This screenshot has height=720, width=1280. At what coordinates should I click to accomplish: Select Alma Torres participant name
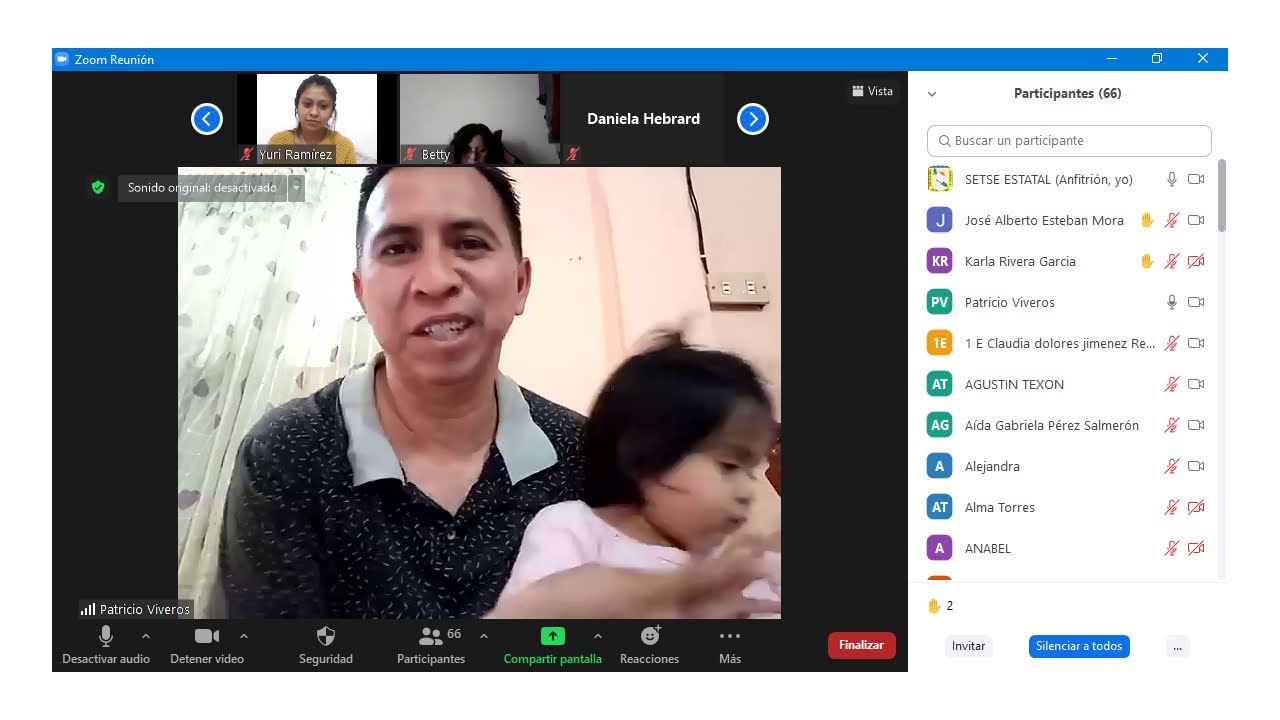tap(1000, 507)
